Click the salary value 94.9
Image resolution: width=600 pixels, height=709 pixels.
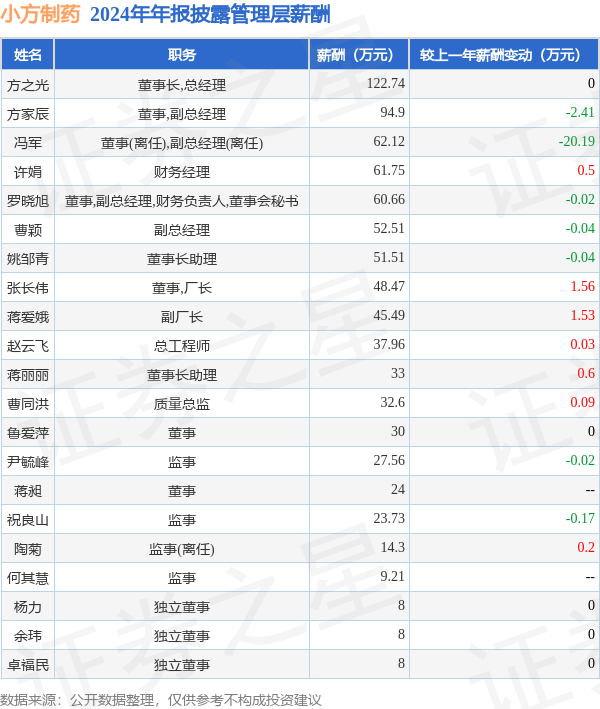click(392, 113)
